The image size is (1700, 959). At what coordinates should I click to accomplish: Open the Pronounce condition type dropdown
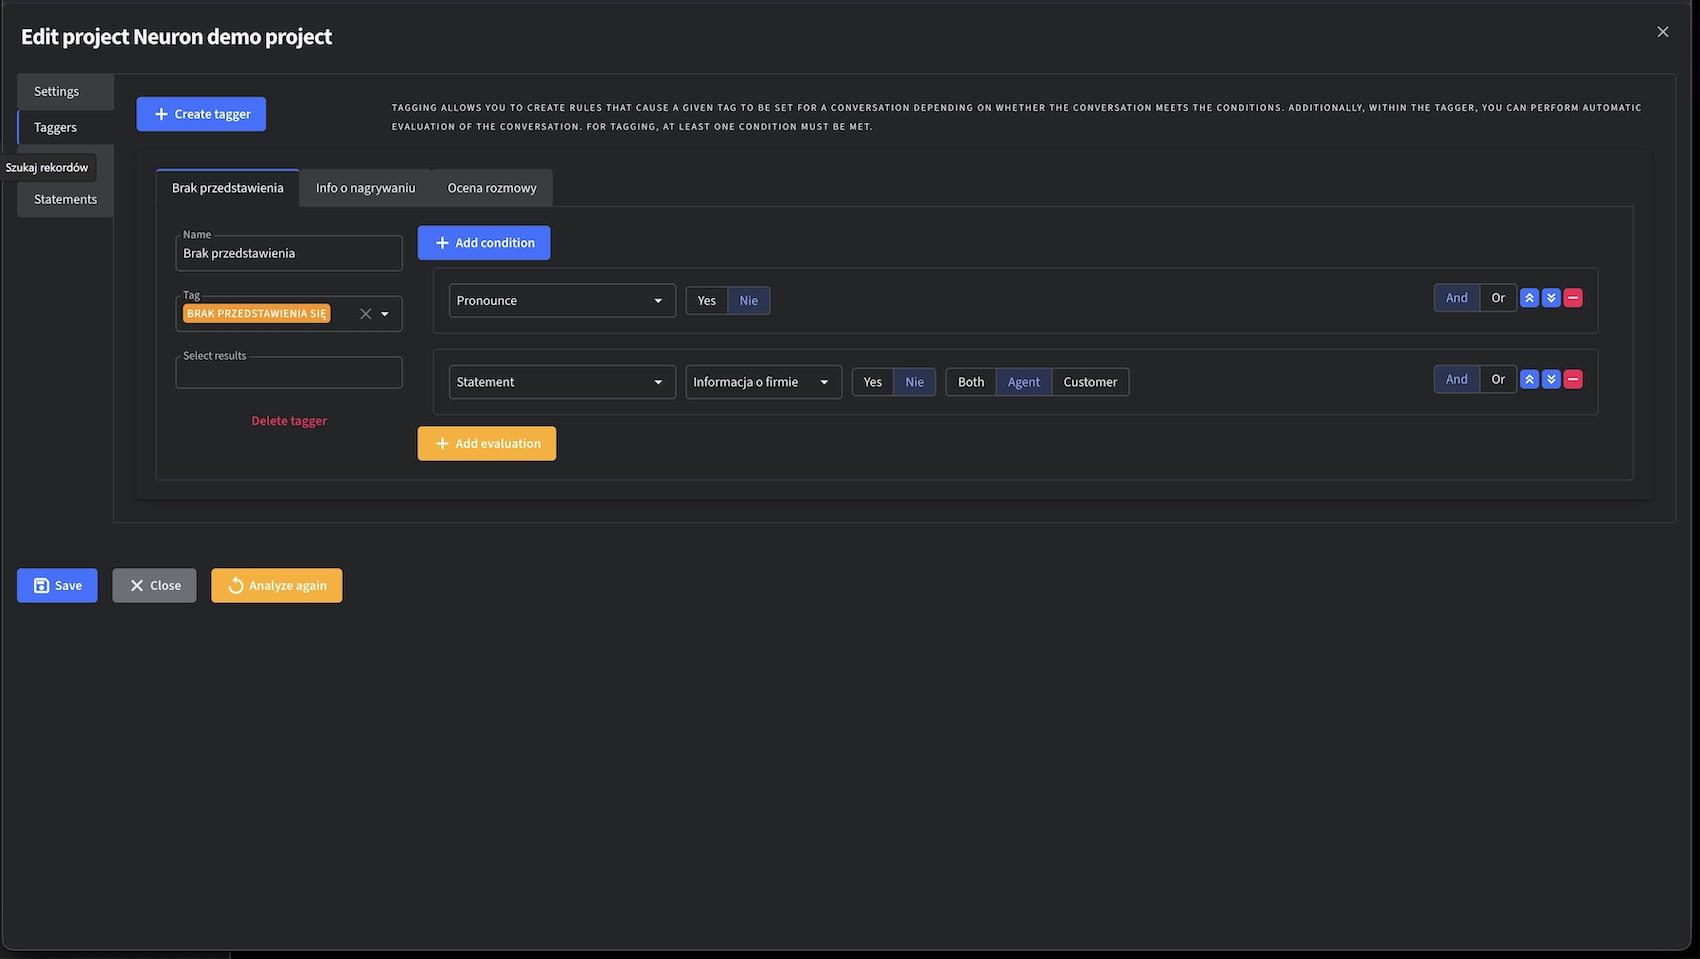click(562, 301)
